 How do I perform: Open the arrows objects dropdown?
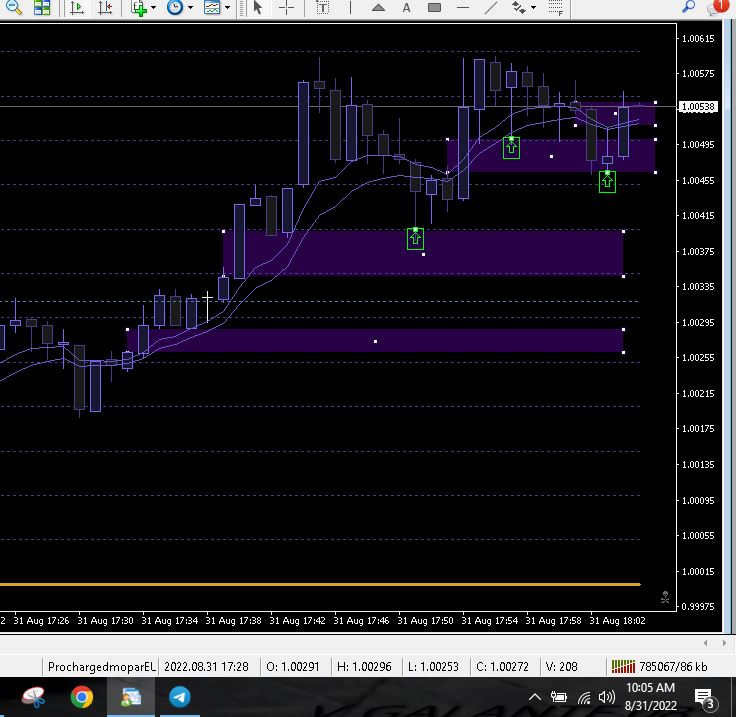click(533, 8)
